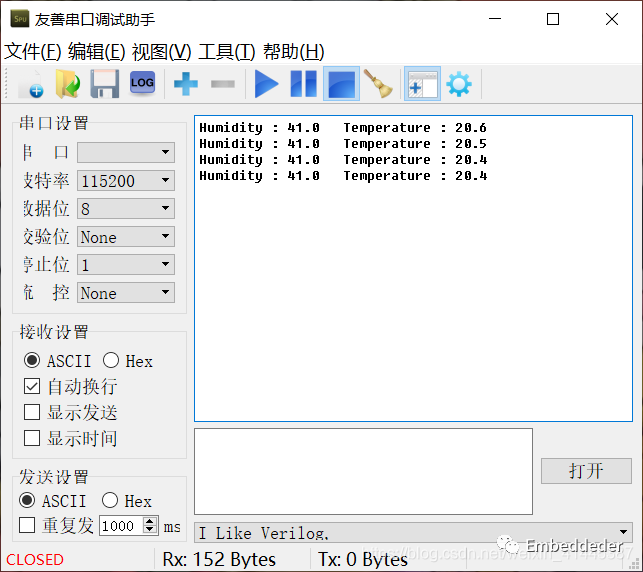The image size is (643, 572).
Task: Click the save floppy disk icon
Action: (105, 84)
